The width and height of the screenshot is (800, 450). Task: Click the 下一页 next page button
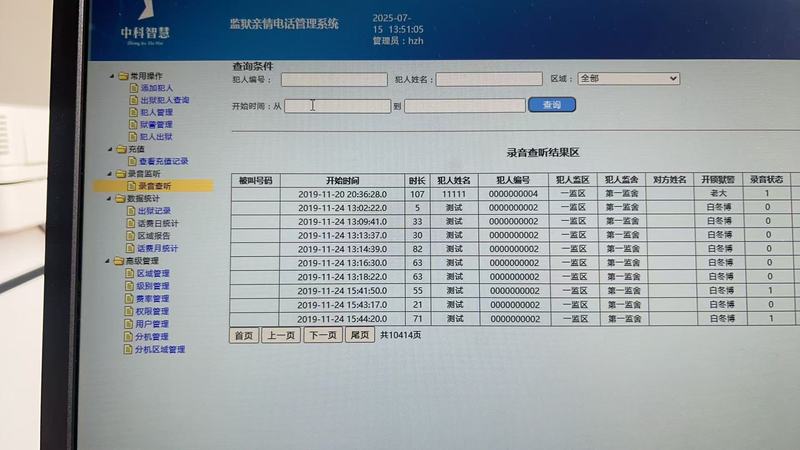(323, 335)
